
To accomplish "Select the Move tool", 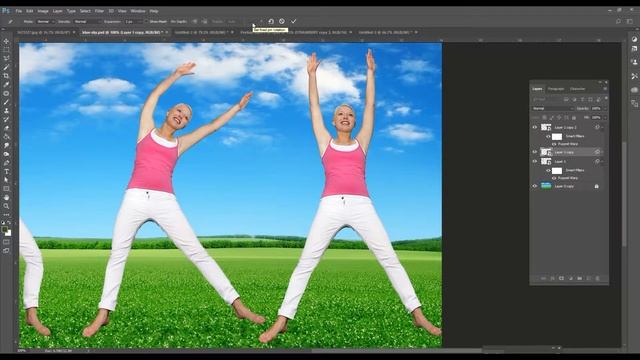I will point(6,41).
